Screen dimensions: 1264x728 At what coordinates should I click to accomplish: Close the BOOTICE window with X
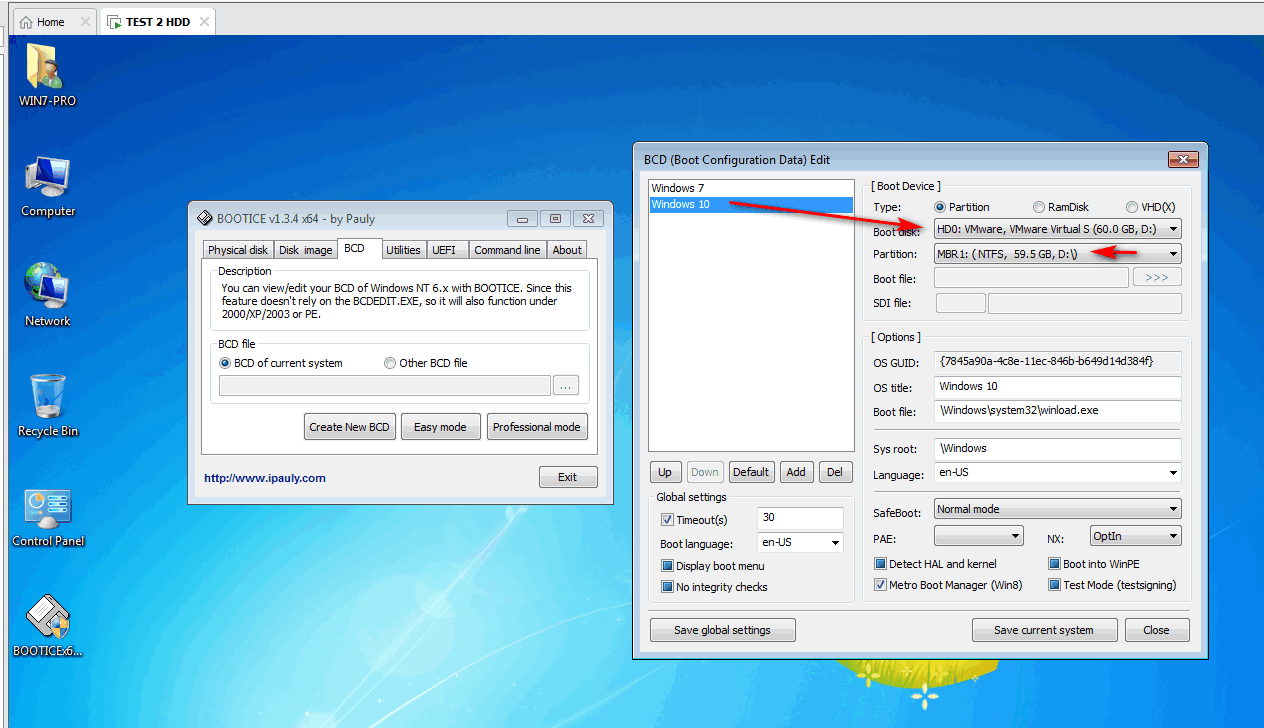pos(590,218)
